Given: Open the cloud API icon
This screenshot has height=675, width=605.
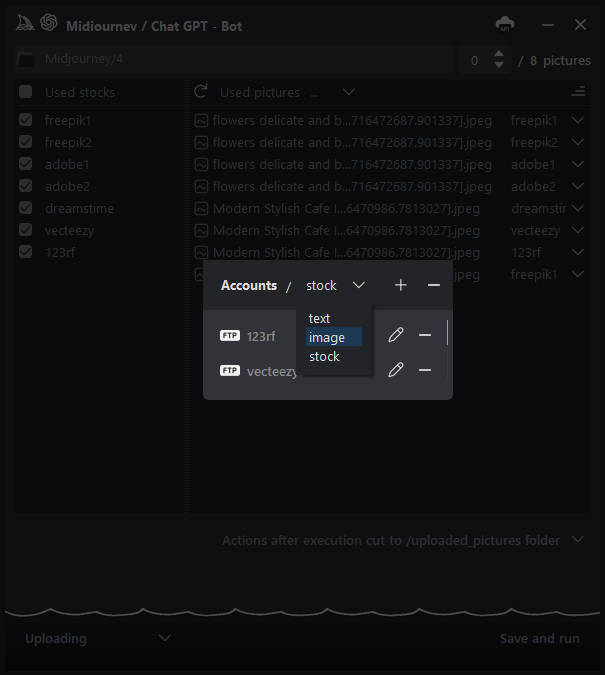Looking at the screenshot, I should (x=505, y=24).
